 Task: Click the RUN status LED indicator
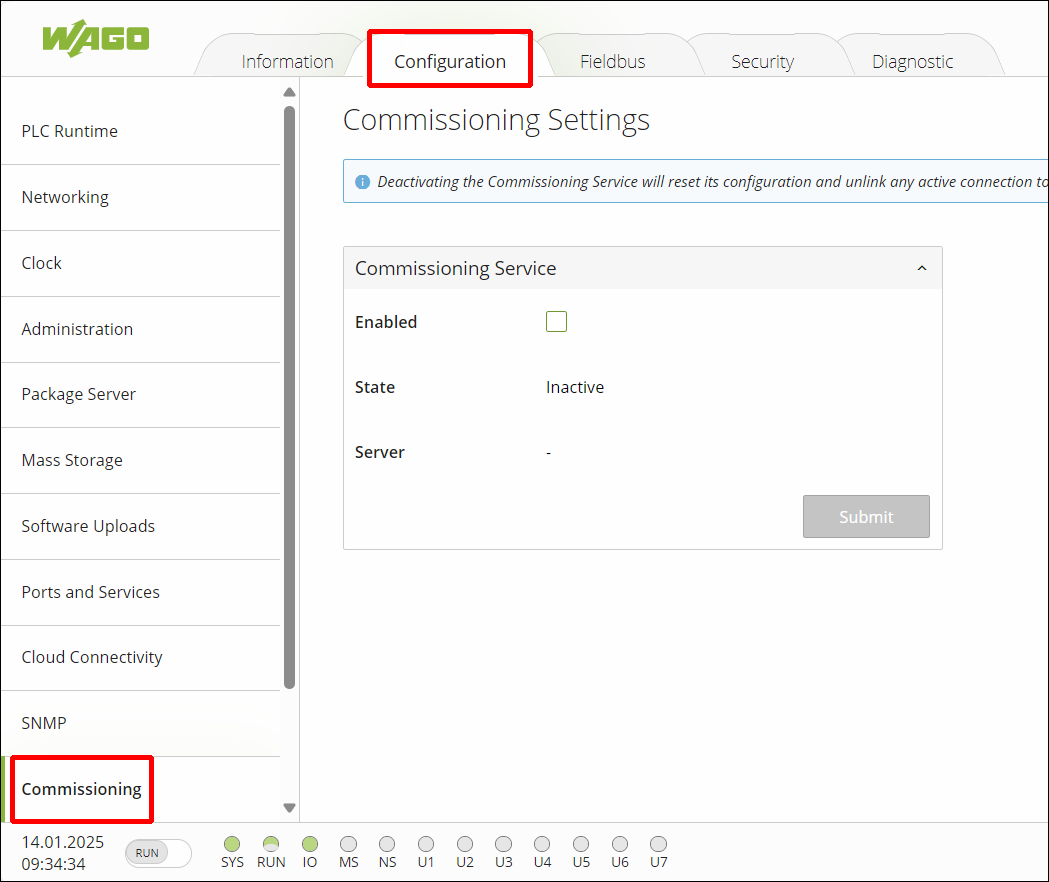point(271,843)
